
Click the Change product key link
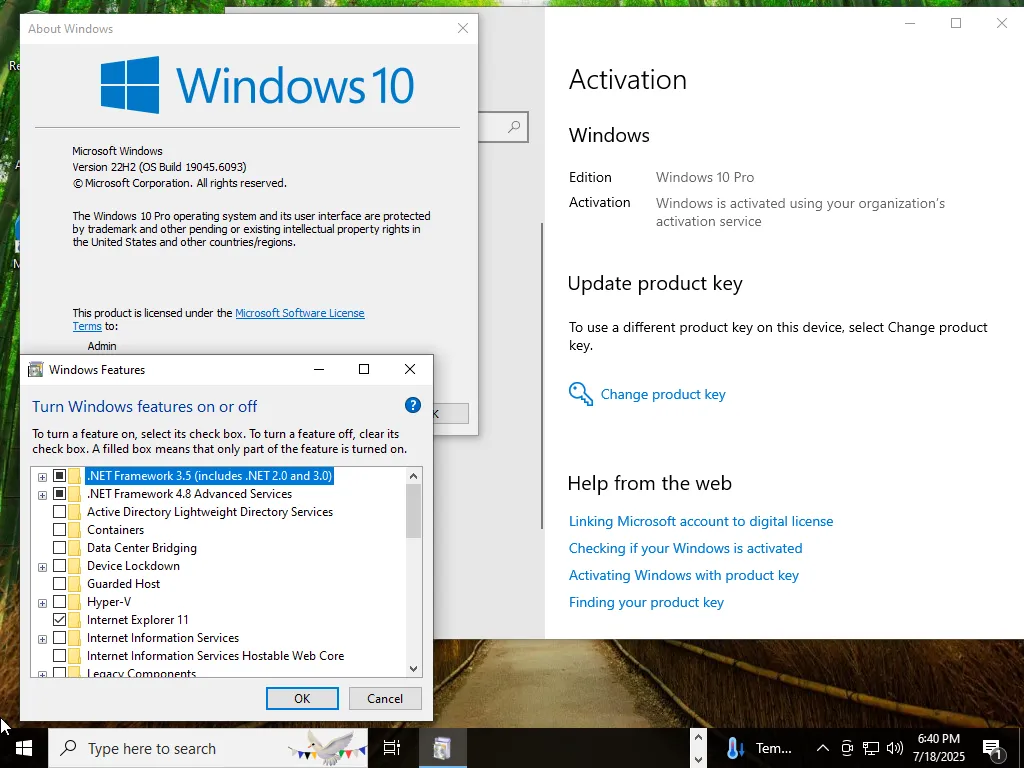[663, 394]
